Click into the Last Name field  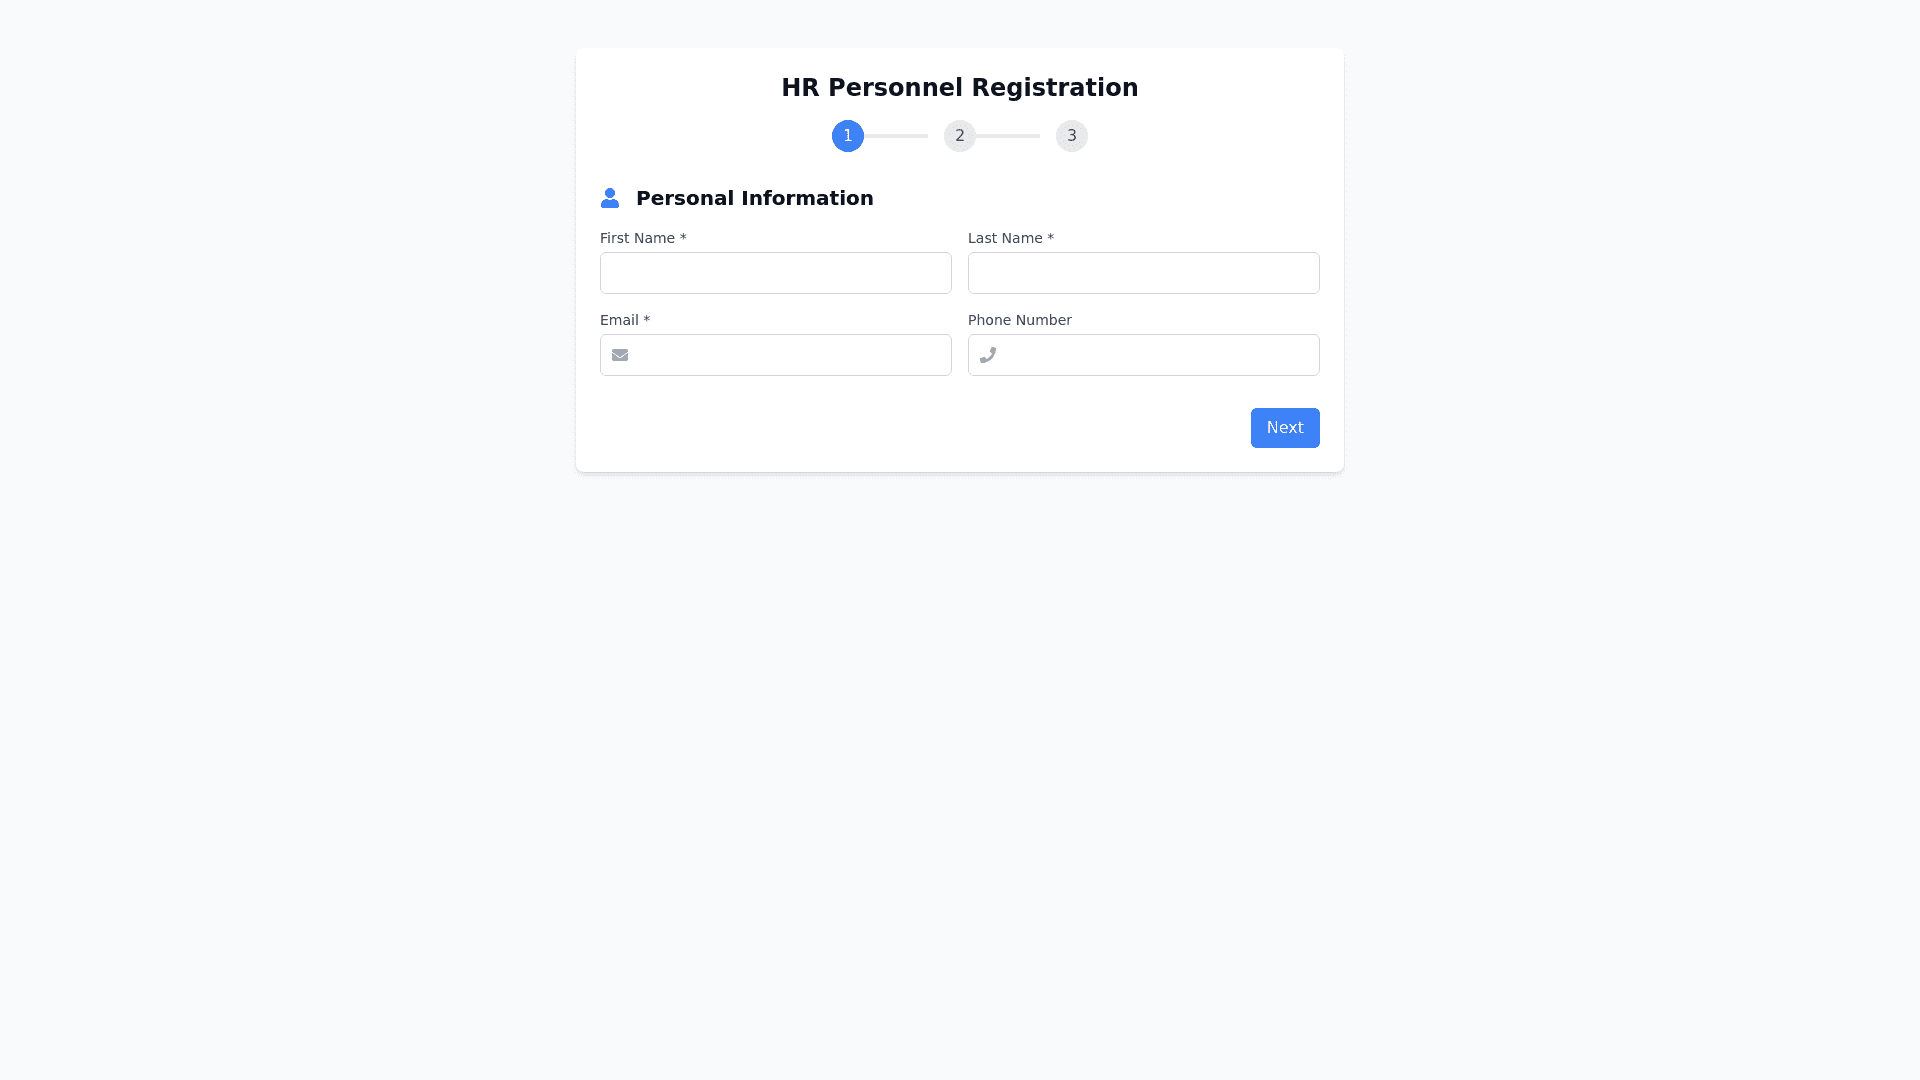[1144, 273]
